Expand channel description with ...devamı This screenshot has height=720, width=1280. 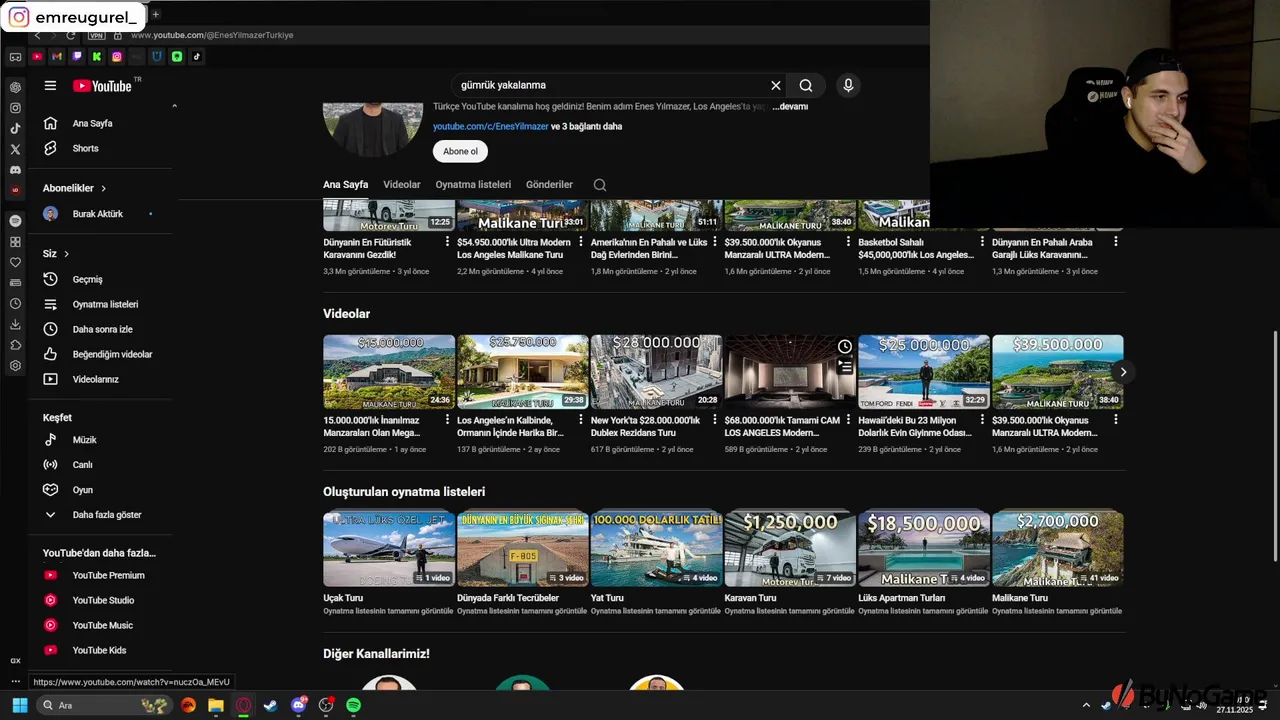pyautogui.click(x=790, y=106)
